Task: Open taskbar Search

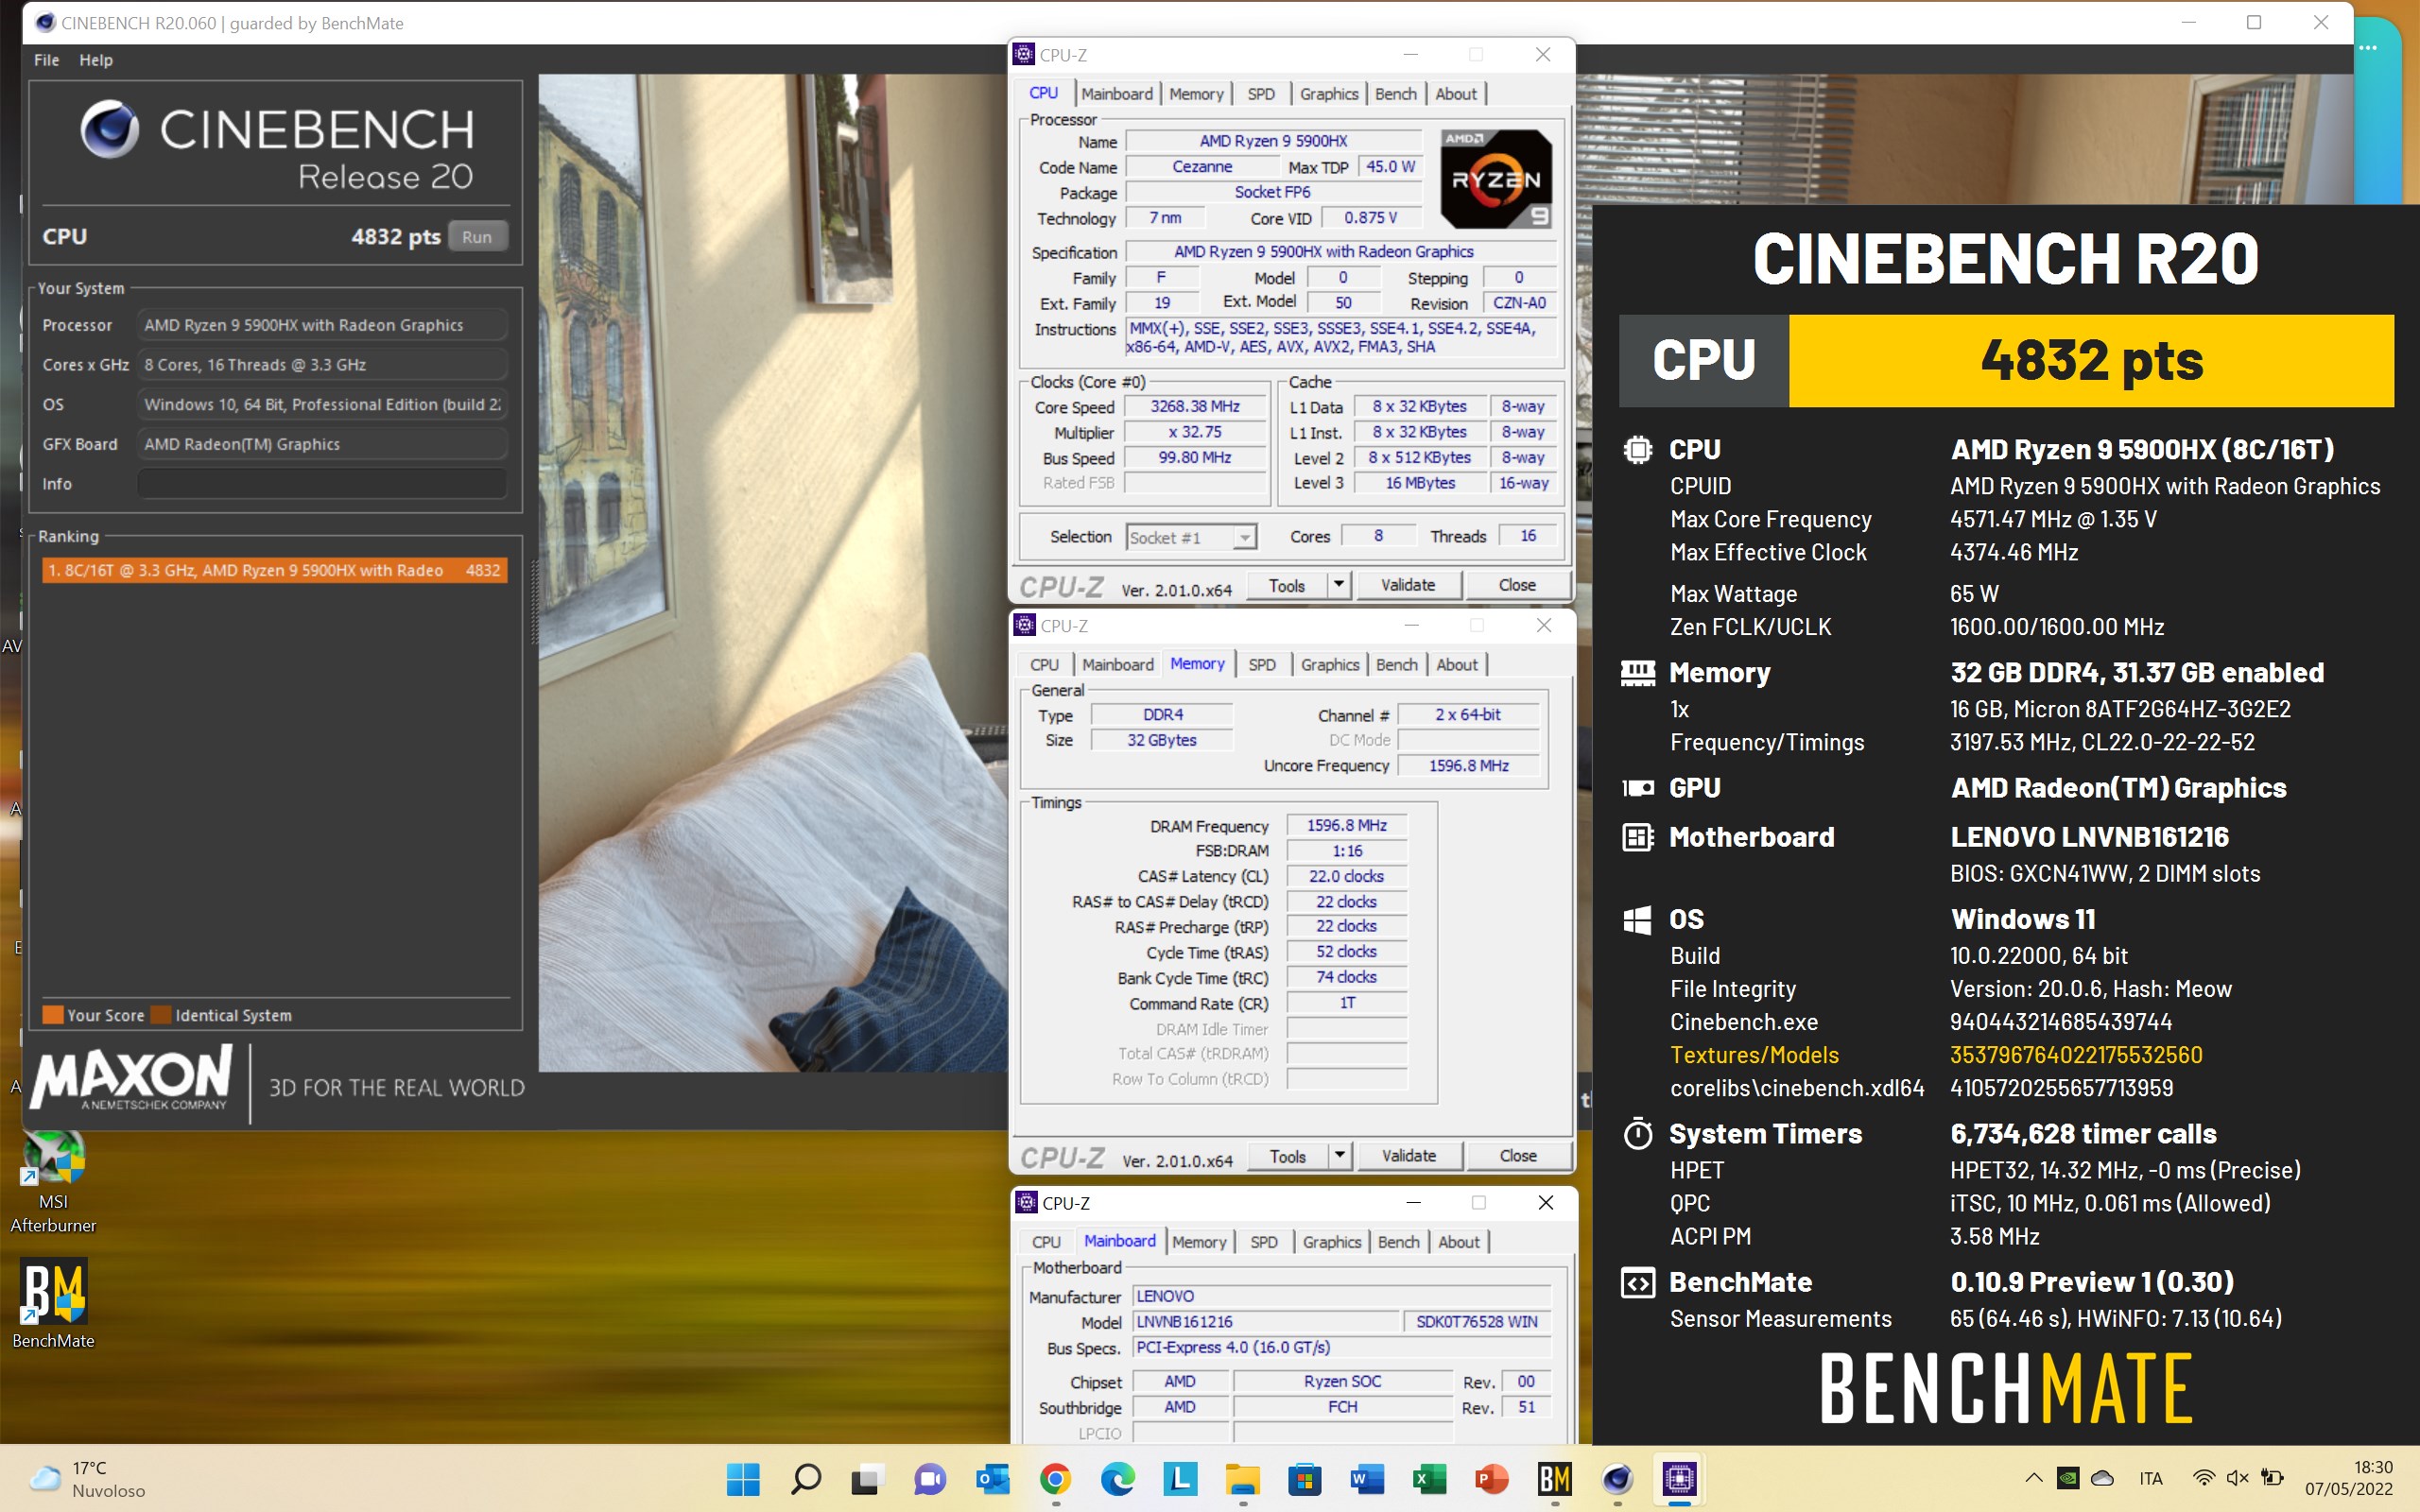Action: click(x=805, y=1478)
